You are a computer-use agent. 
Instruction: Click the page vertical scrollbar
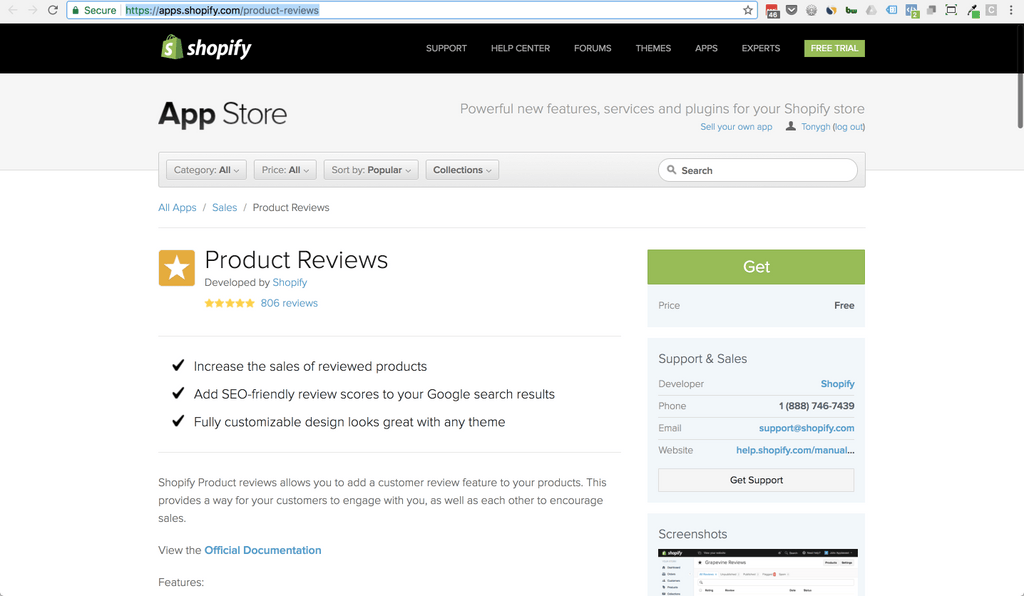tap(1019, 78)
